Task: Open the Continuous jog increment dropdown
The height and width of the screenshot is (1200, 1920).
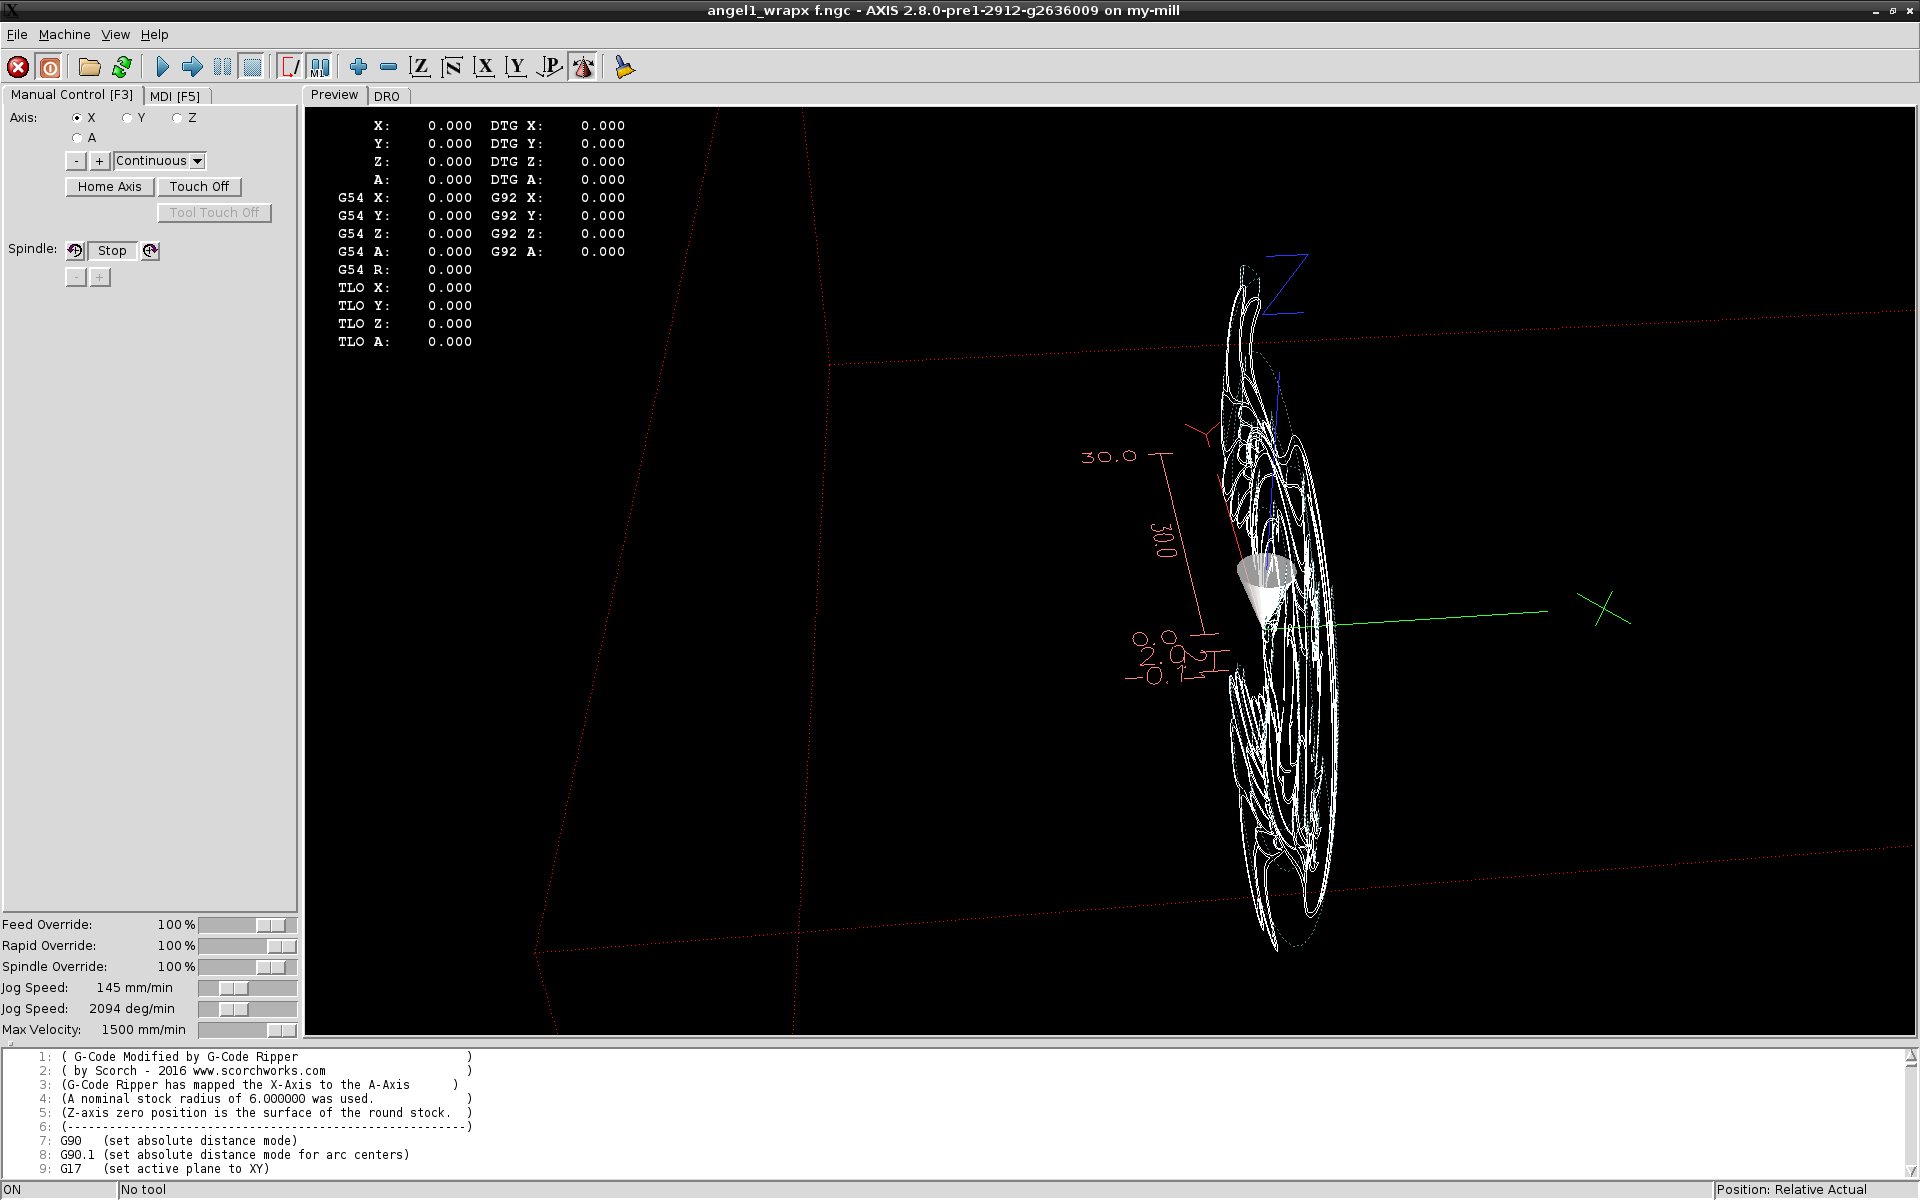Action: tap(198, 161)
